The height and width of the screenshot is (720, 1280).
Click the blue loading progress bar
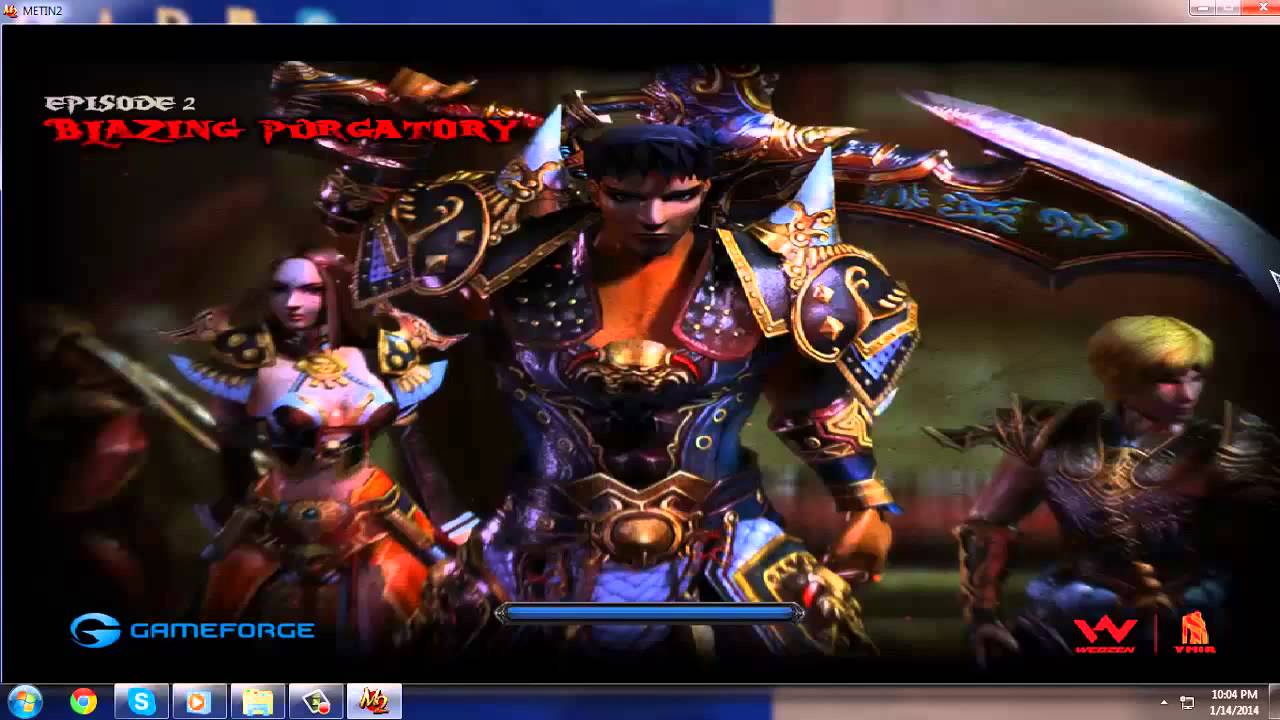649,614
